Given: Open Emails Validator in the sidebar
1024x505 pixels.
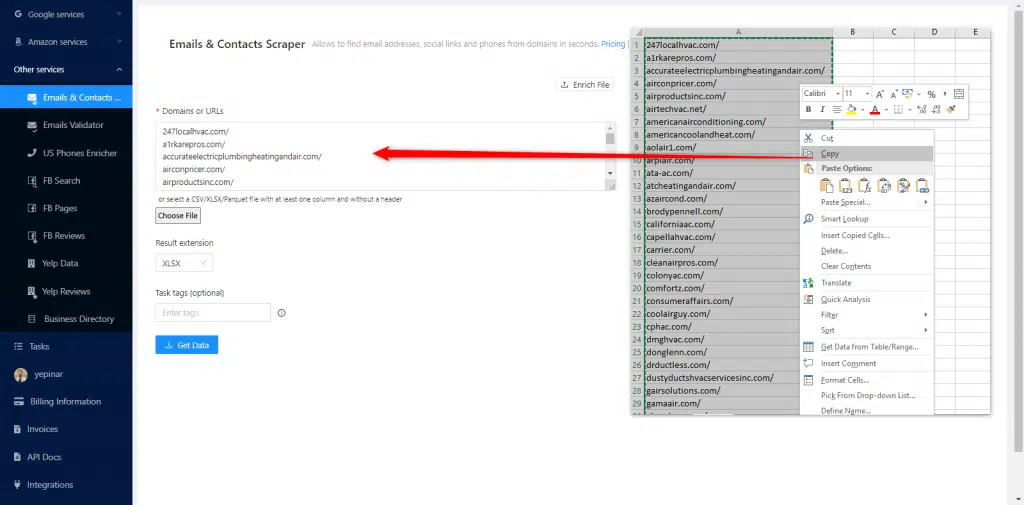Looking at the screenshot, I should click(73, 125).
